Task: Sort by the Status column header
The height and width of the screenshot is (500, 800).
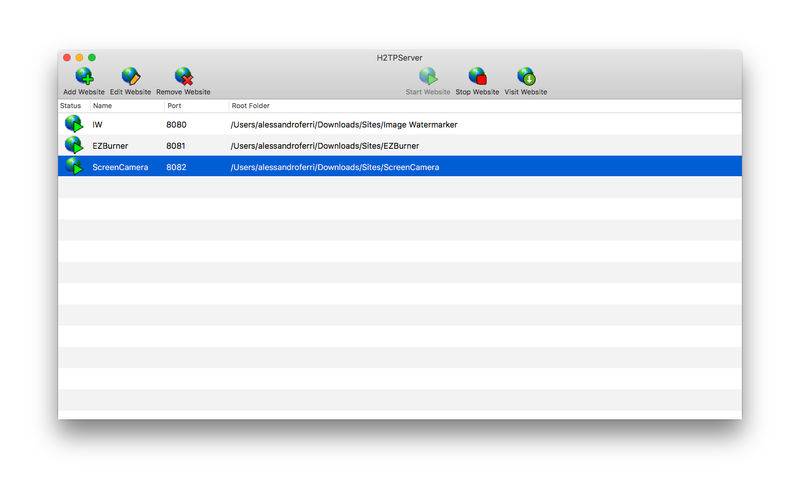Action: coord(70,106)
